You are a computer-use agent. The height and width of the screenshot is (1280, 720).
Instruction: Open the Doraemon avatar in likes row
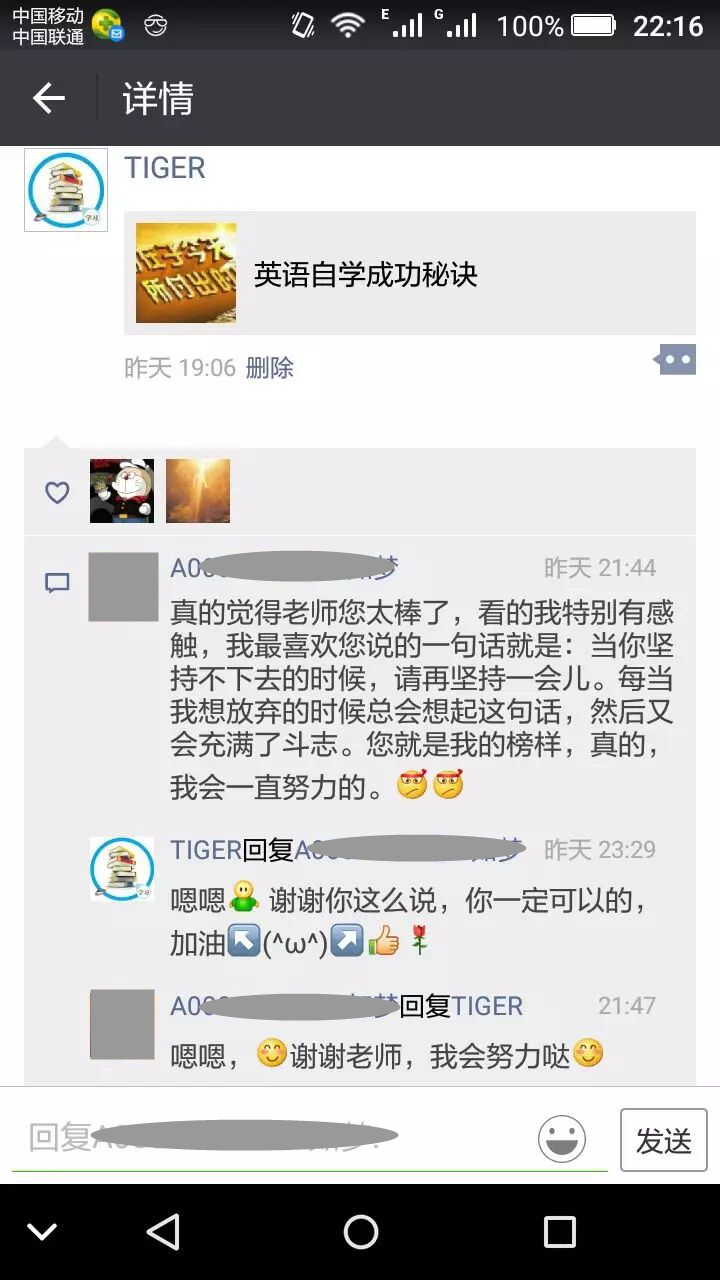pos(122,491)
